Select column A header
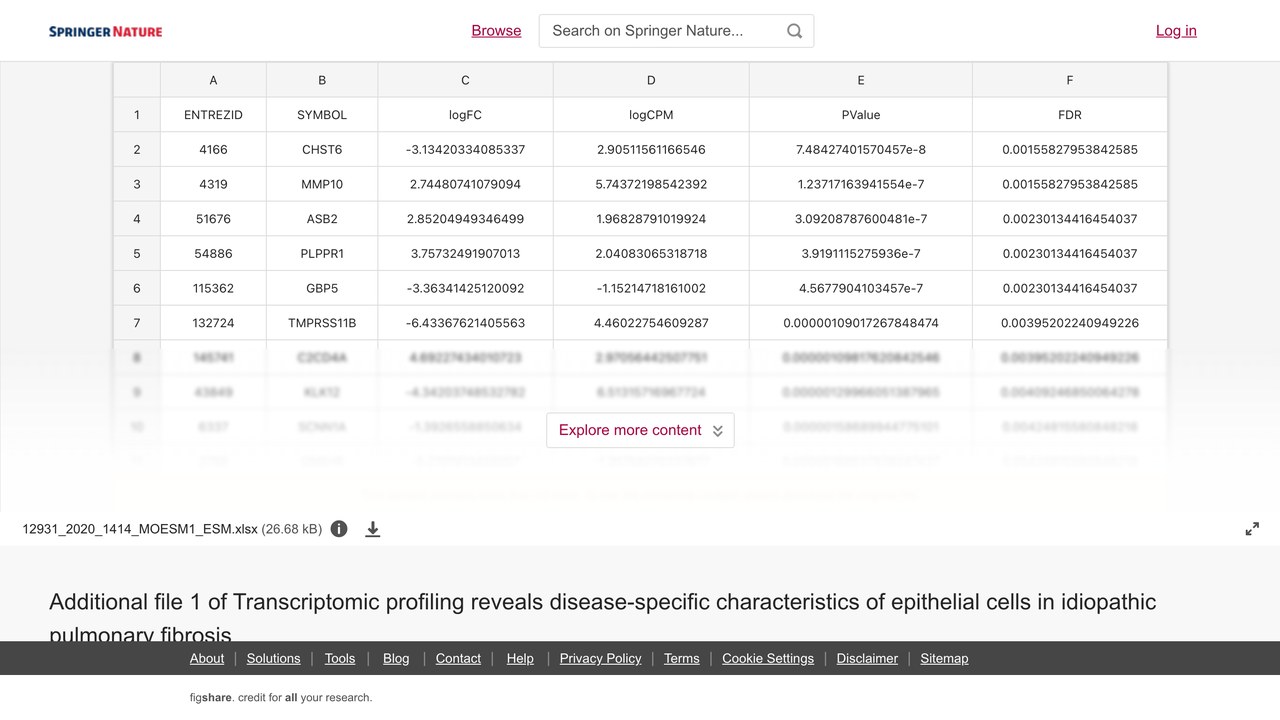This screenshot has height=720, width=1280. pos(213,80)
